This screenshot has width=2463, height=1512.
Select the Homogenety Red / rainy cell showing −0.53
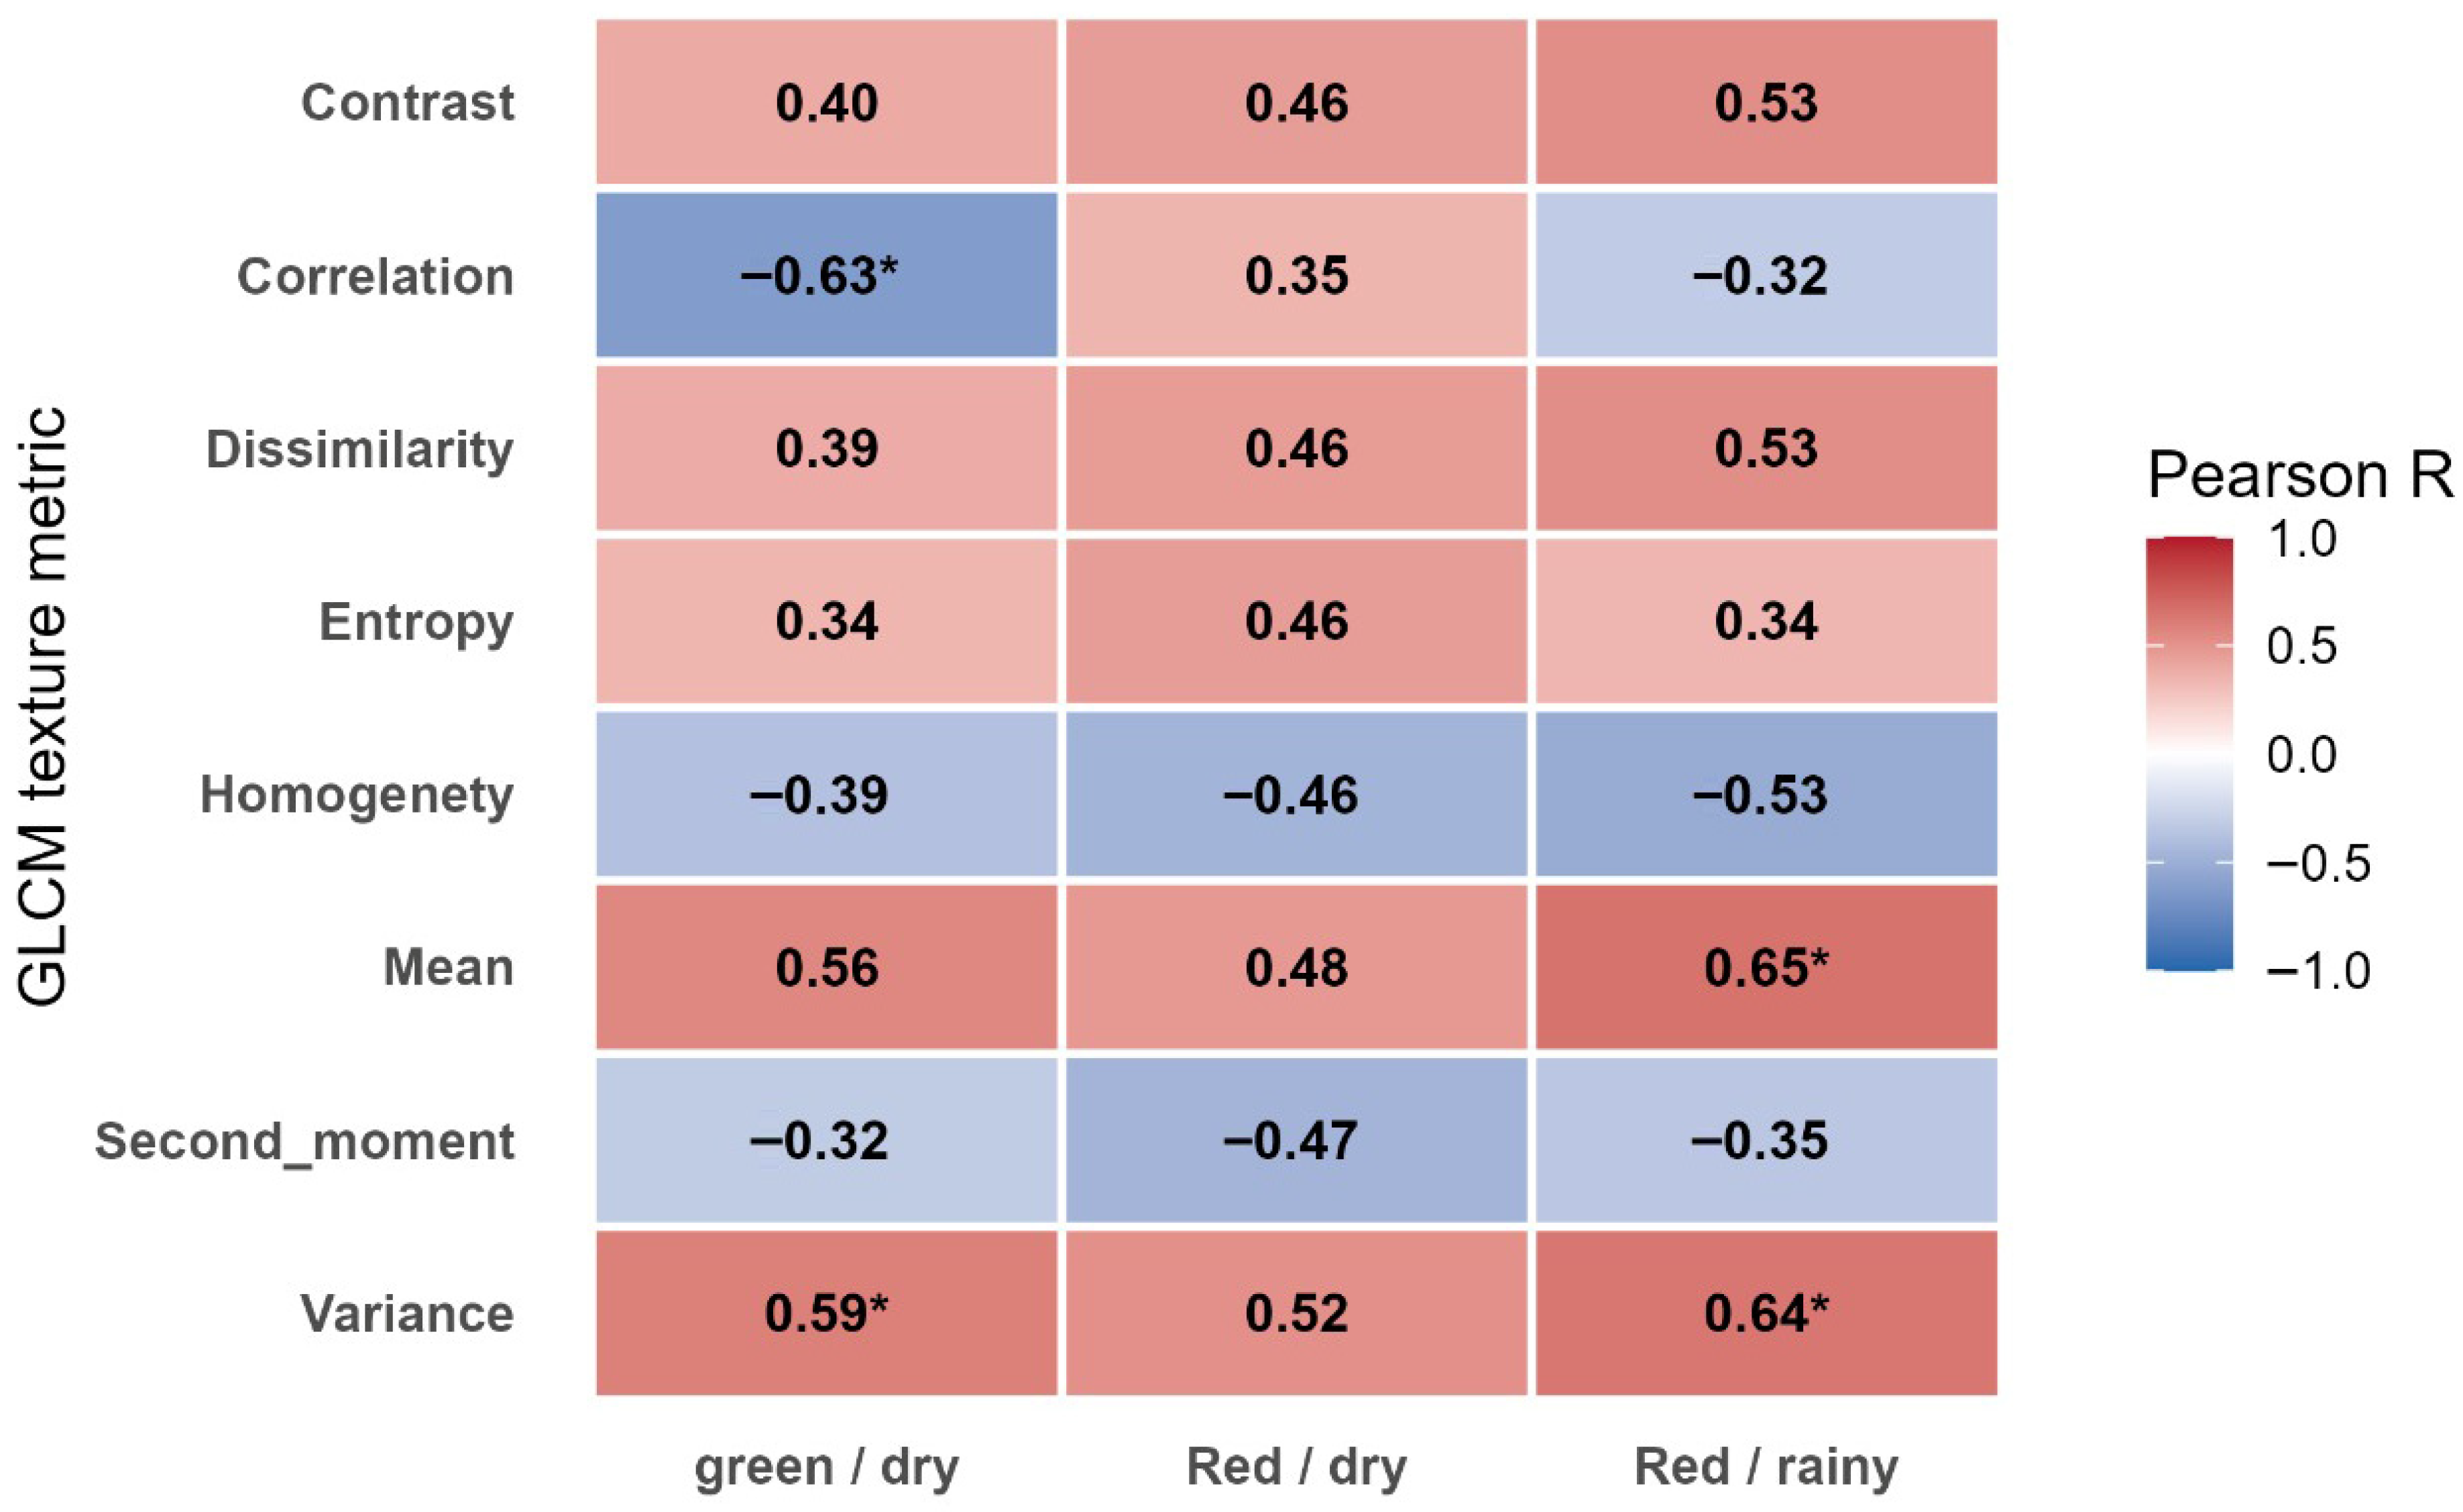[1766, 794]
